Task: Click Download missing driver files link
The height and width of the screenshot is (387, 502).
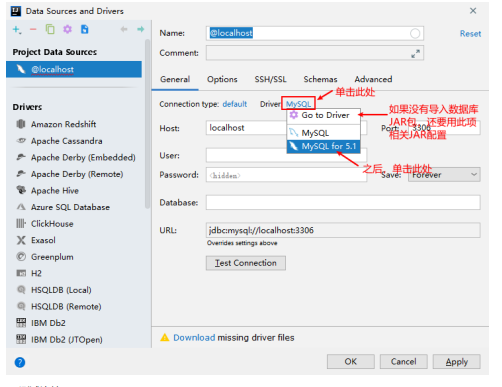Action: [194, 338]
